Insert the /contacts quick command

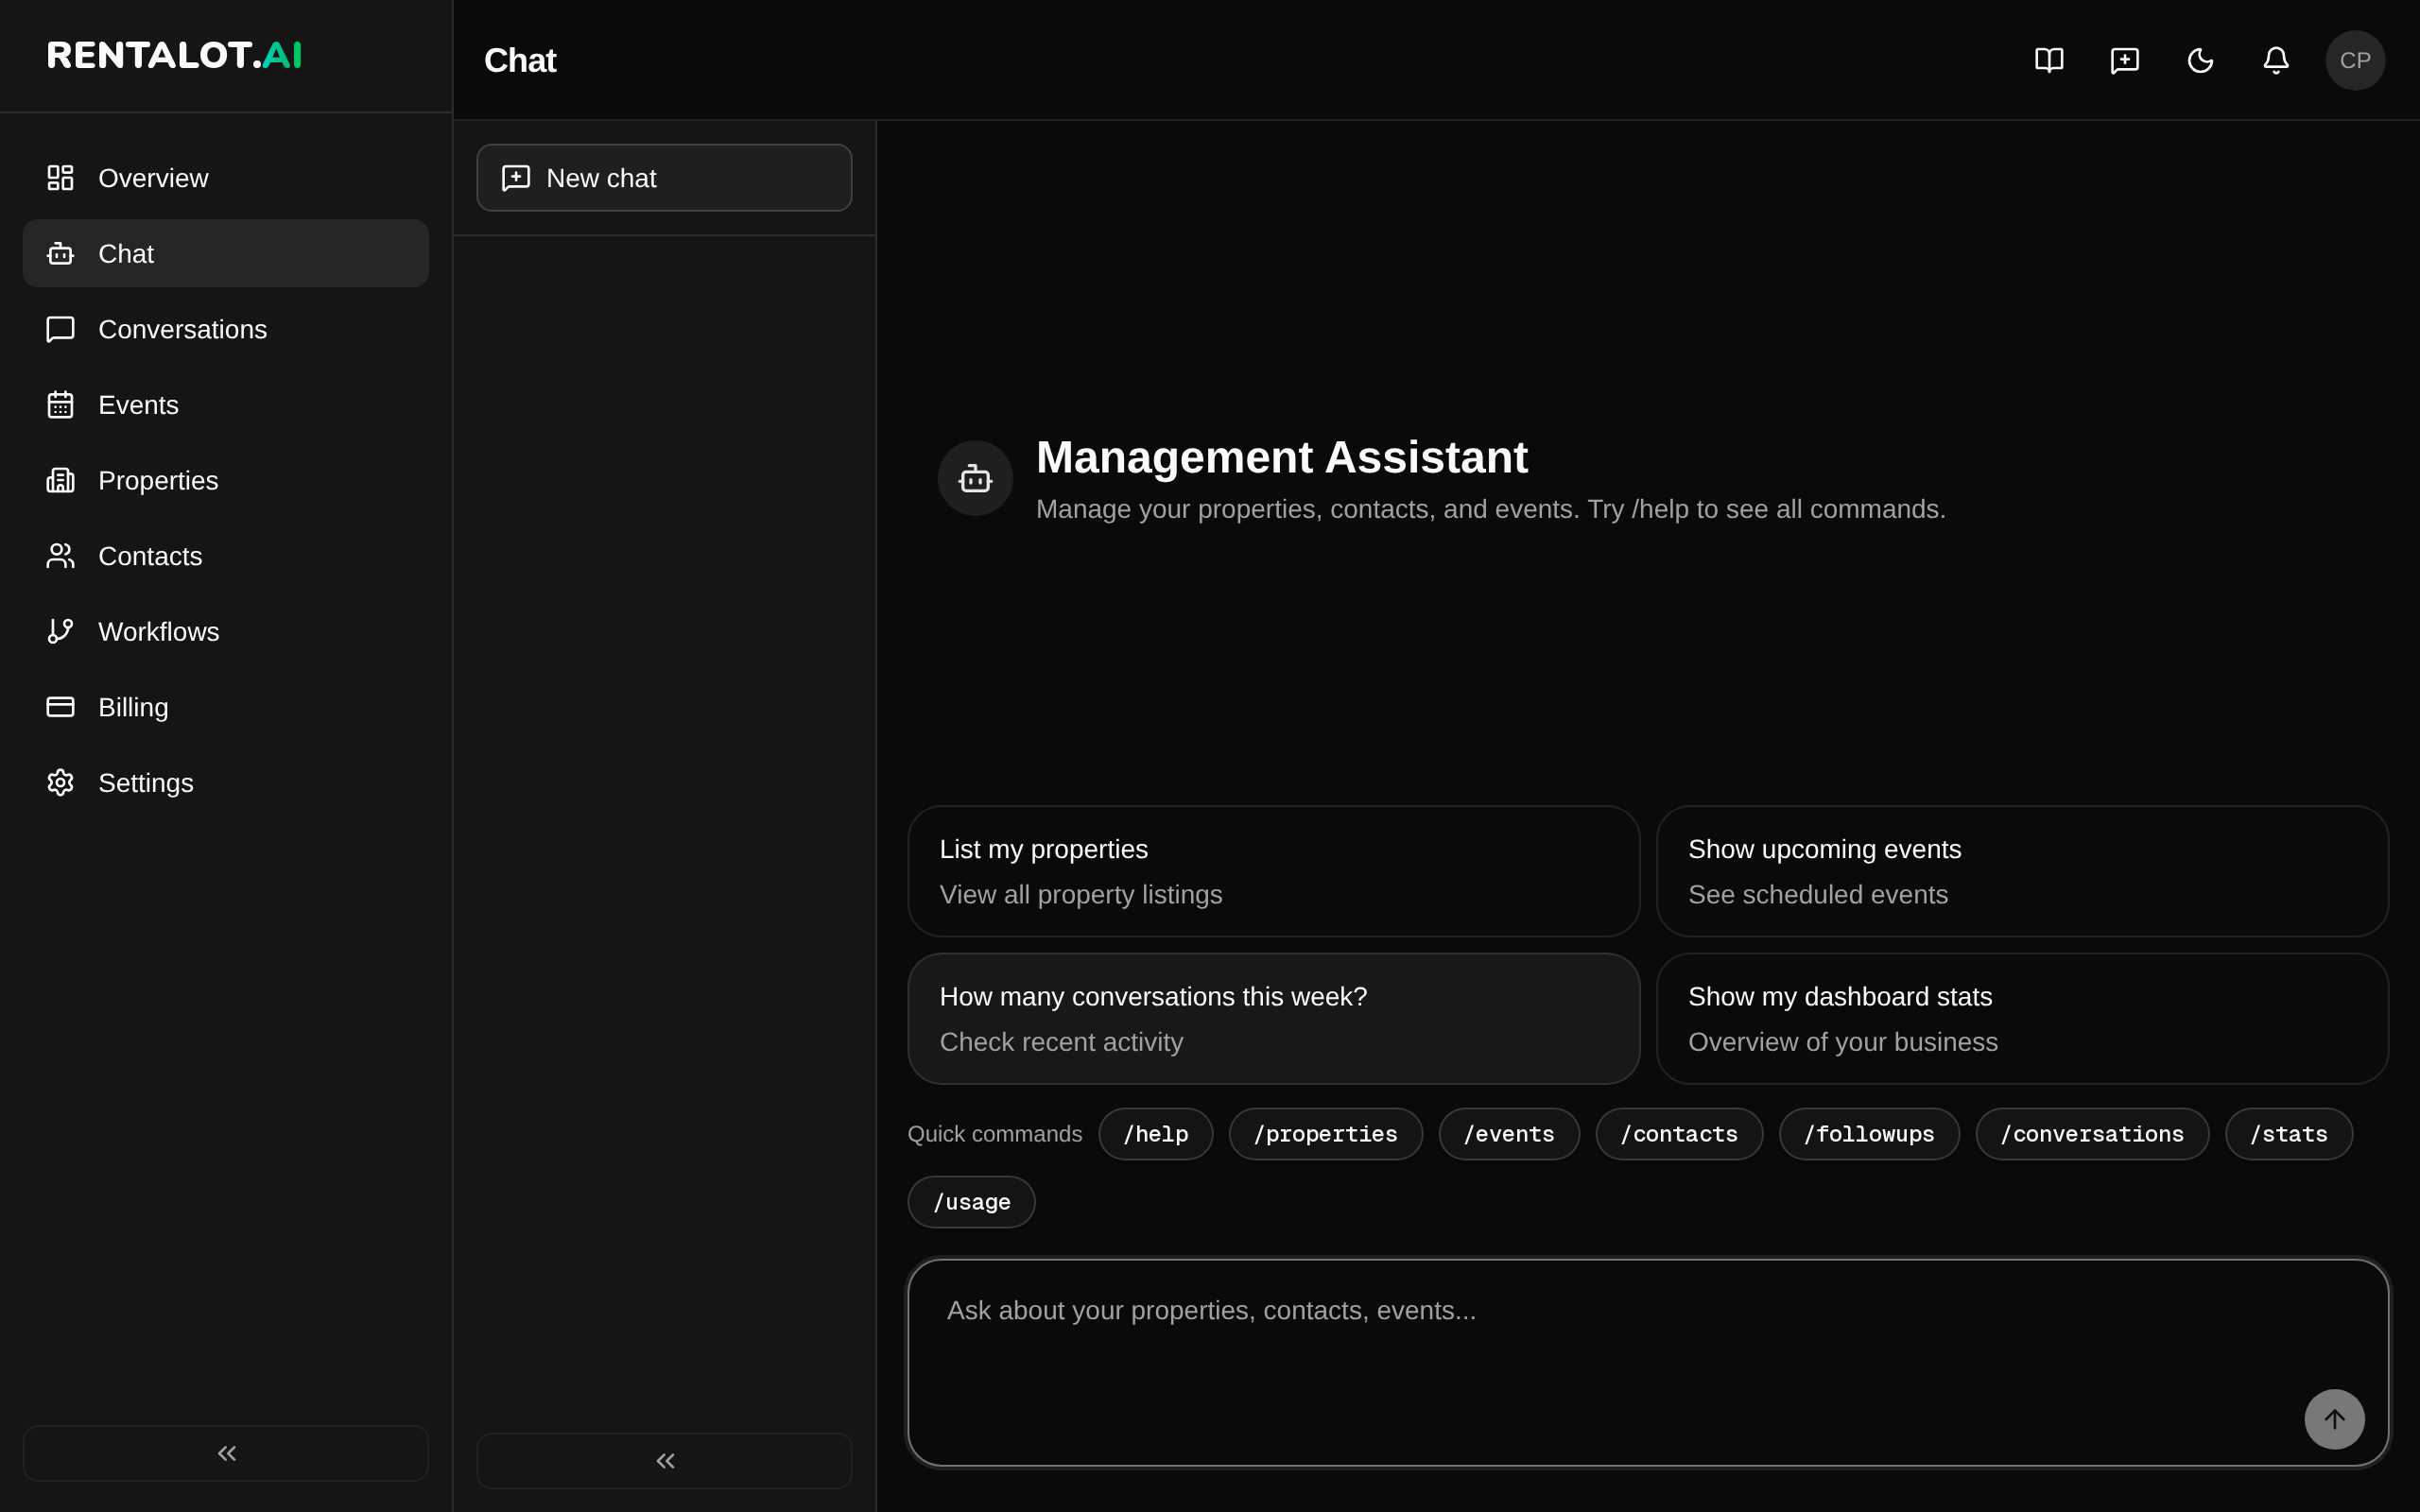(x=1679, y=1134)
